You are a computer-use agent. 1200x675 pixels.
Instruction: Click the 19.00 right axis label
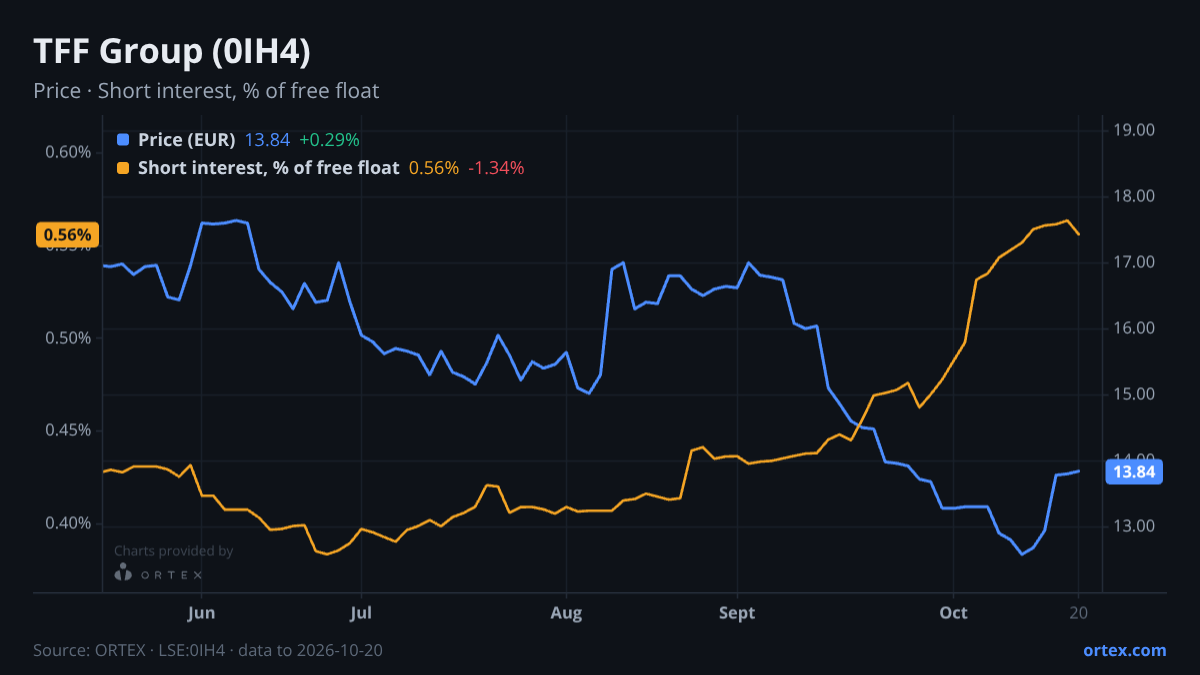(1135, 130)
